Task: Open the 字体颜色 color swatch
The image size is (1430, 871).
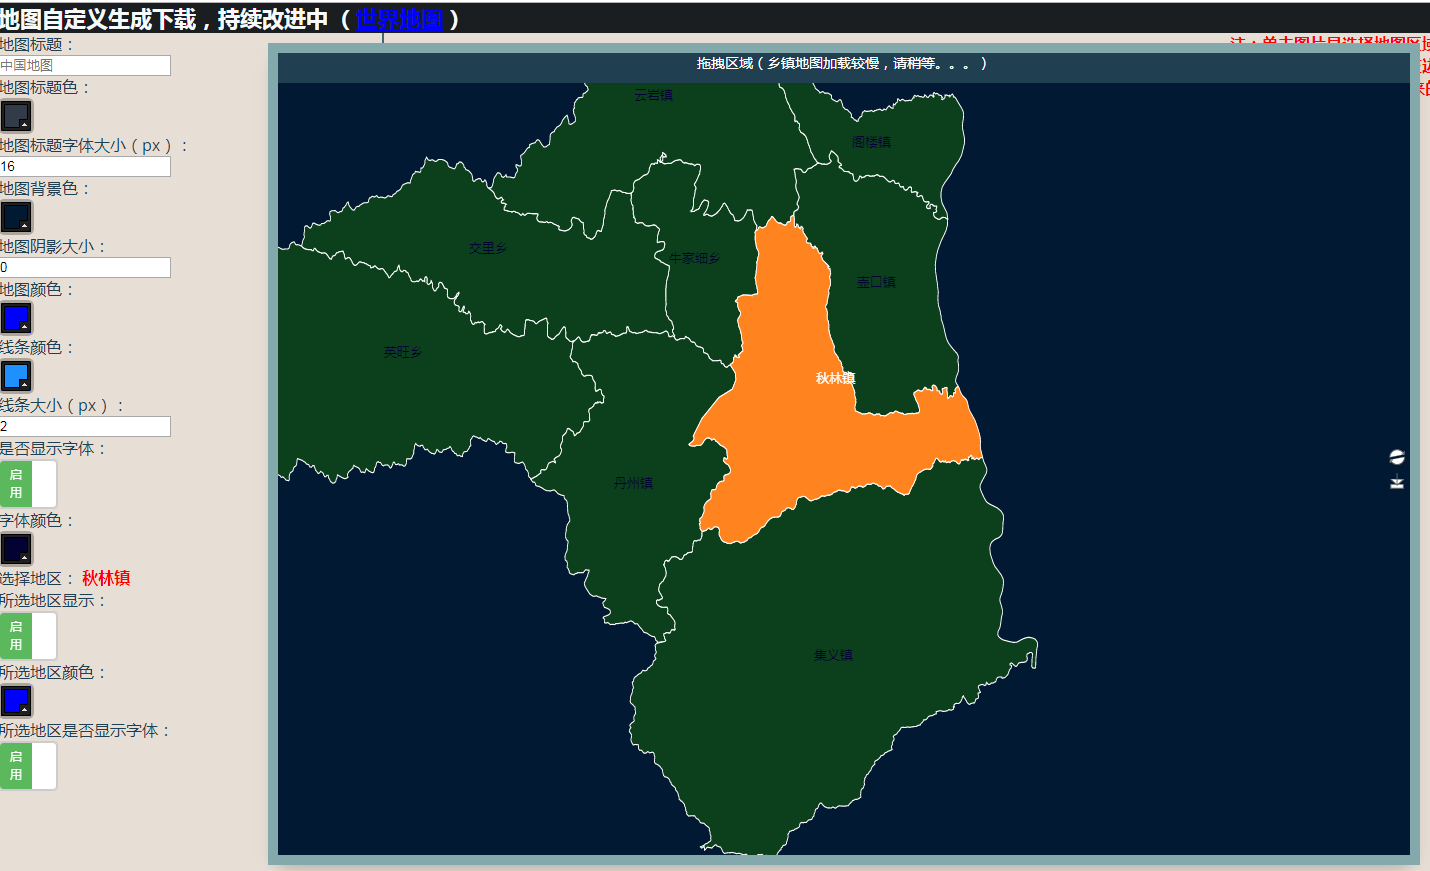Action: 16,549
